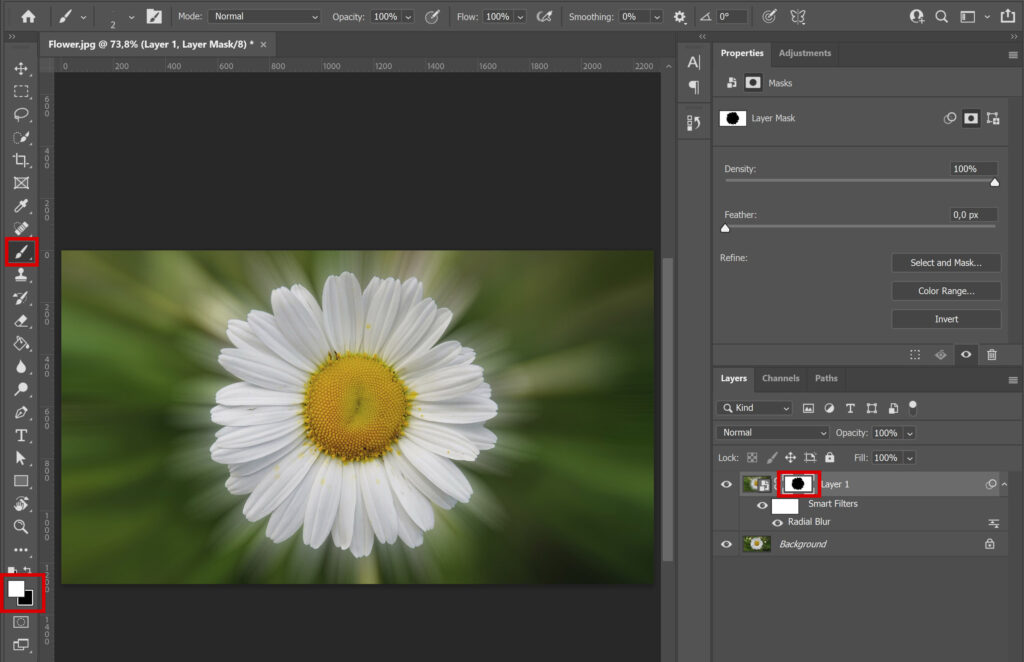Delete mask with trash icon
The width and height of the screenshot is (1024, 662).
[992, 355]
